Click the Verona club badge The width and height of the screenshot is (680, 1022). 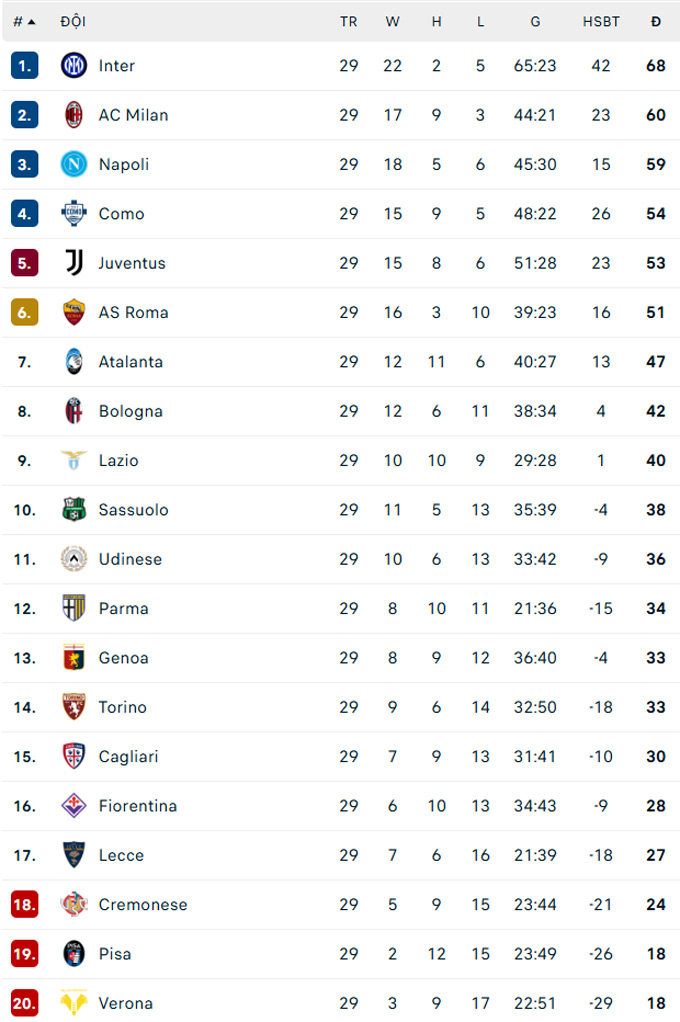pyautogui.click(x=73, y=1003)
